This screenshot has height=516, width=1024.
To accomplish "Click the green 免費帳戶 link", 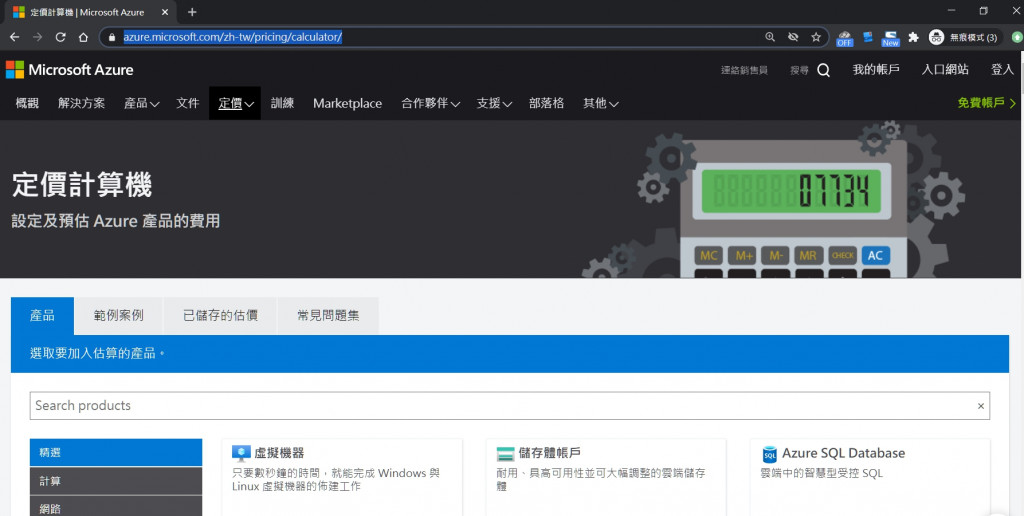I will pyautogui.click(x=987, y=103).
